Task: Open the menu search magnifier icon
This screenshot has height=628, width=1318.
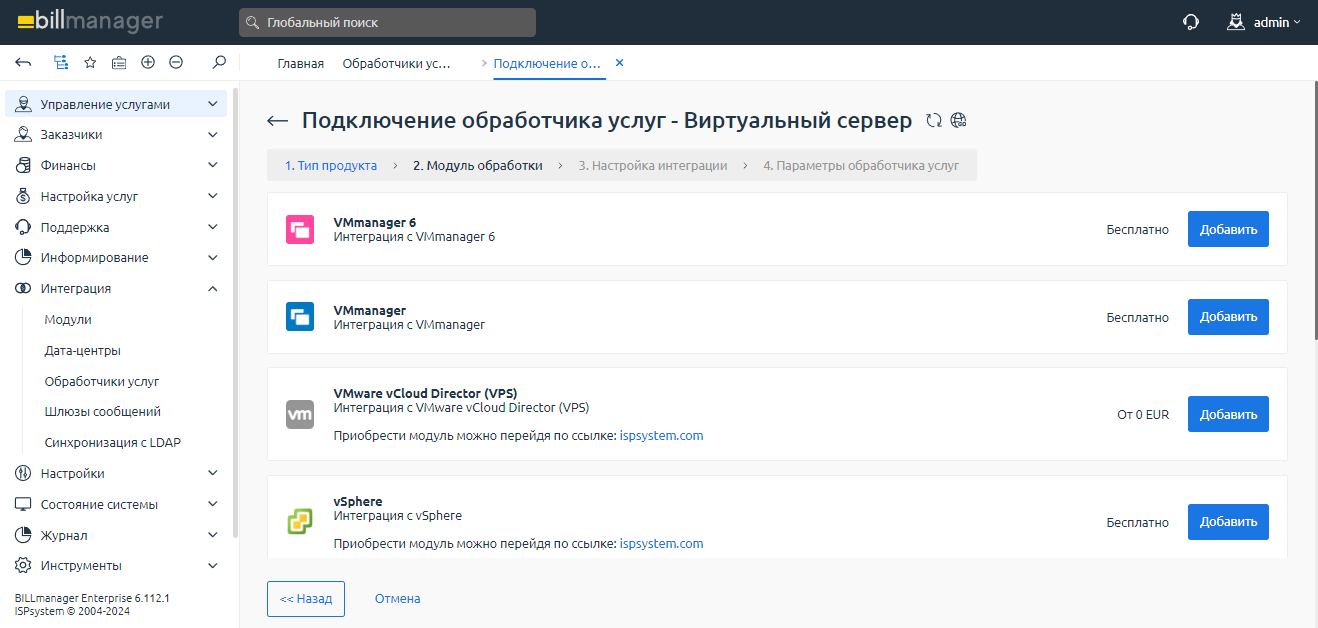Action: tap(219, 62)
